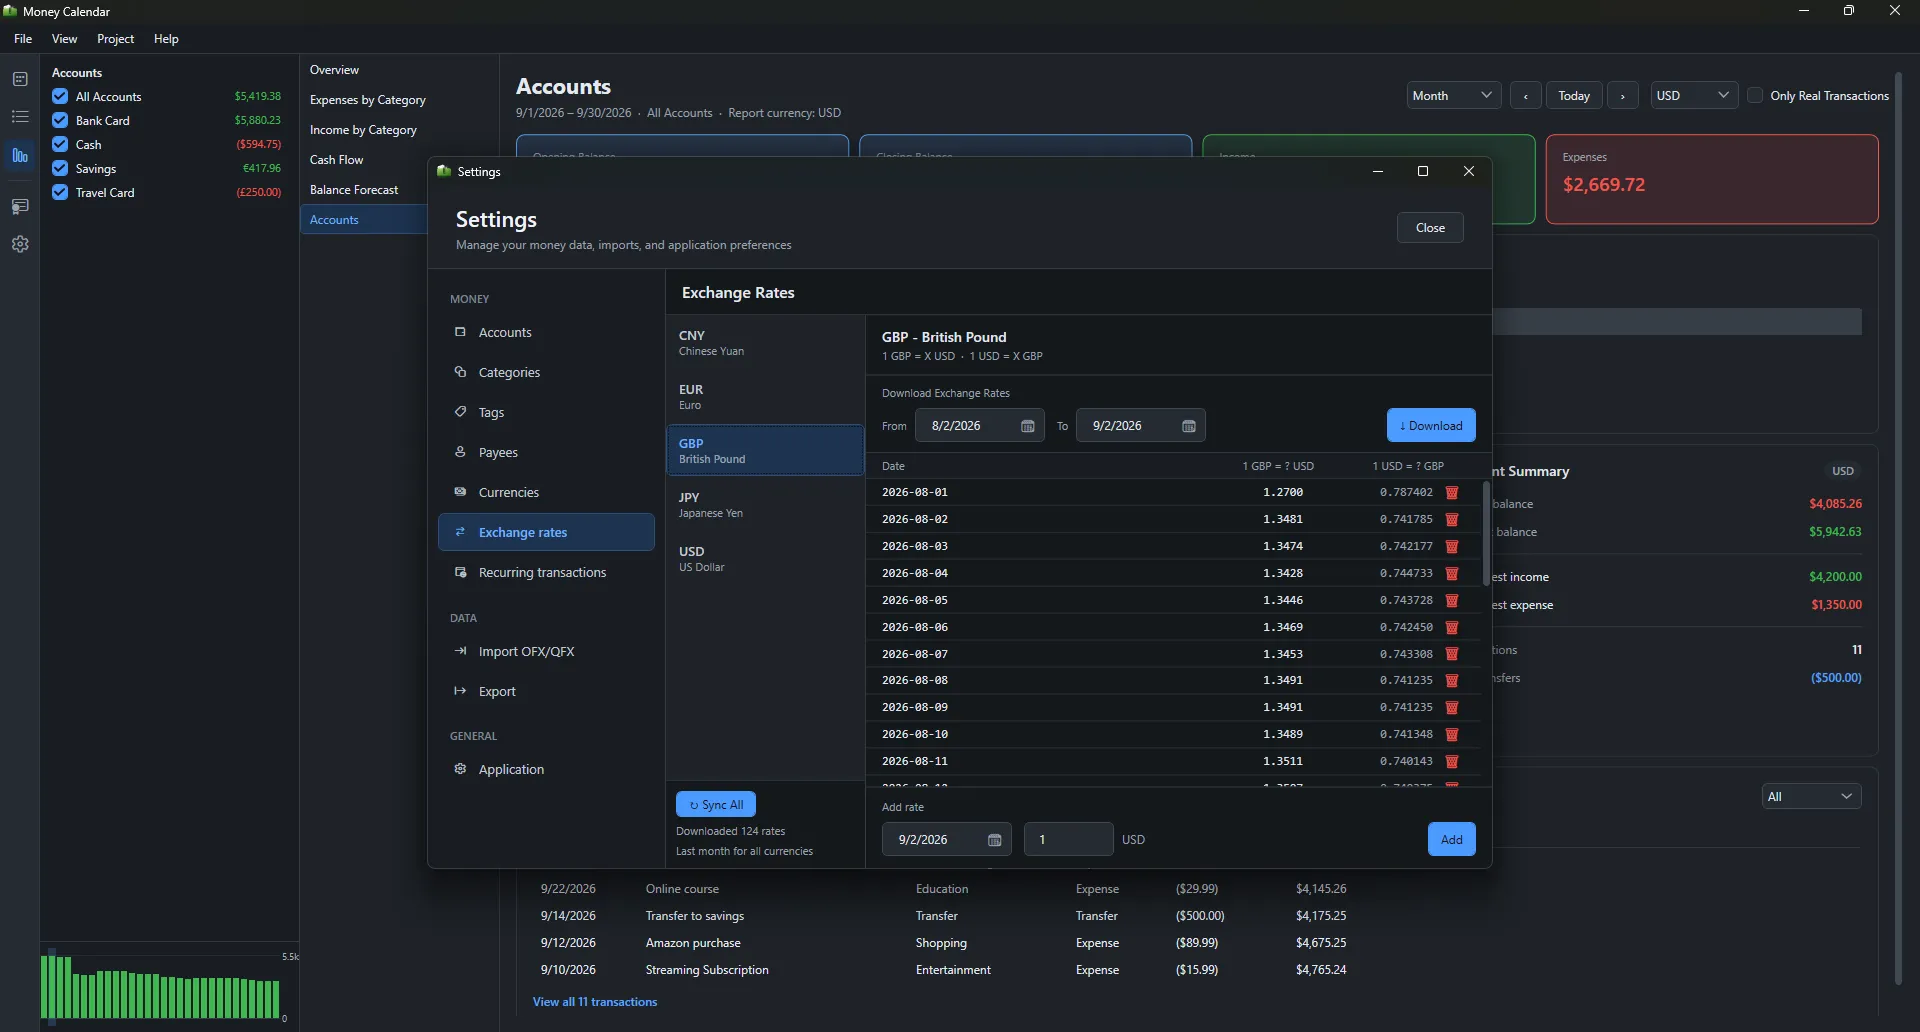Image resolution: width=1920 pixels, height=1032 pixels.
Task: Delete the 2026-08-04 exchange rate
Action: click(1452, 574)
